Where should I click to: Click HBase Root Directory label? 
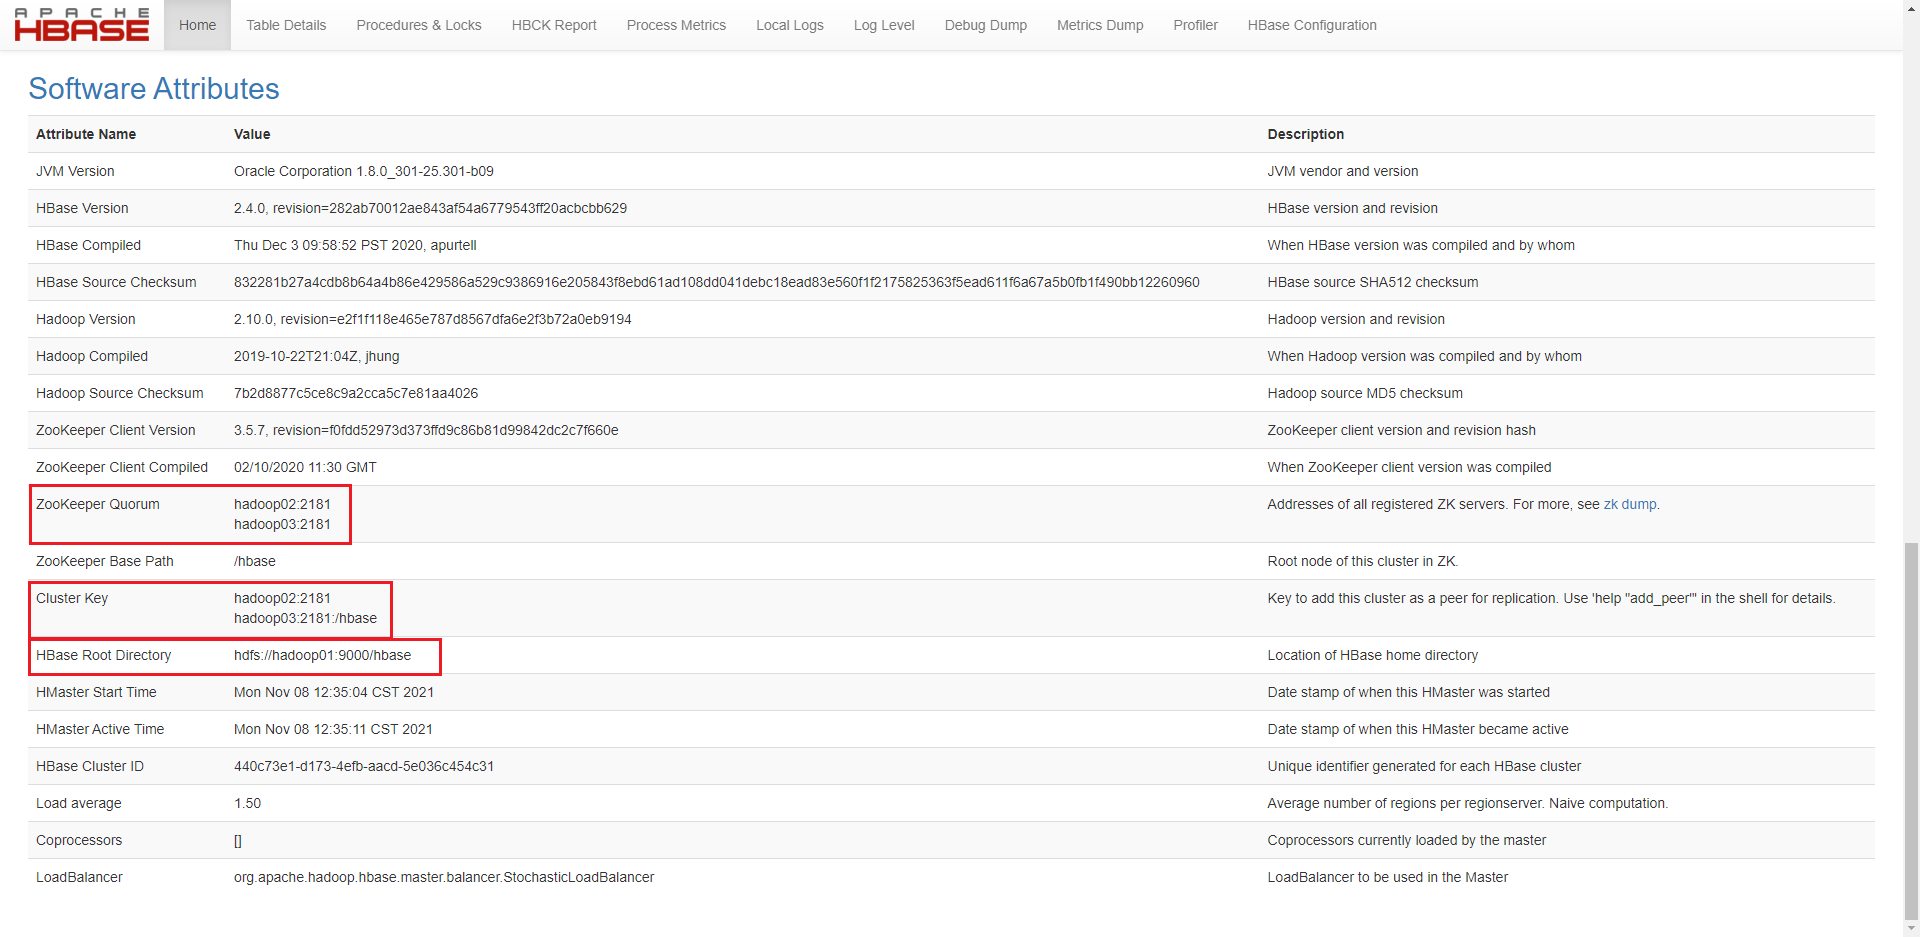tap(104, 655)
